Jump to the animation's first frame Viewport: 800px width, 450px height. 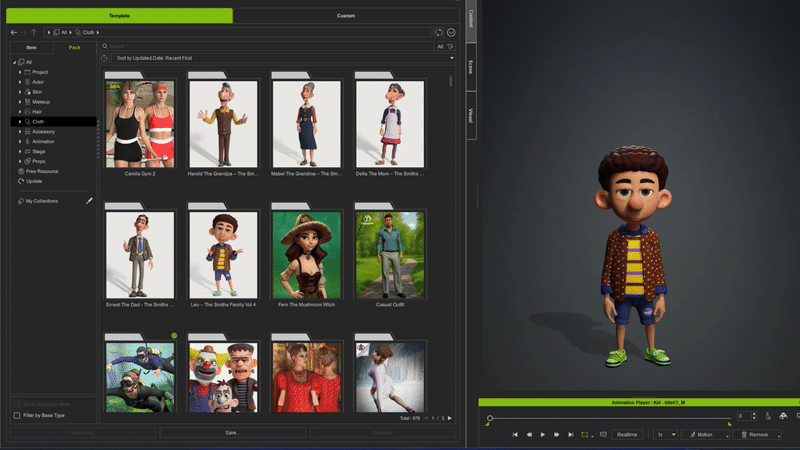point(515,435)
